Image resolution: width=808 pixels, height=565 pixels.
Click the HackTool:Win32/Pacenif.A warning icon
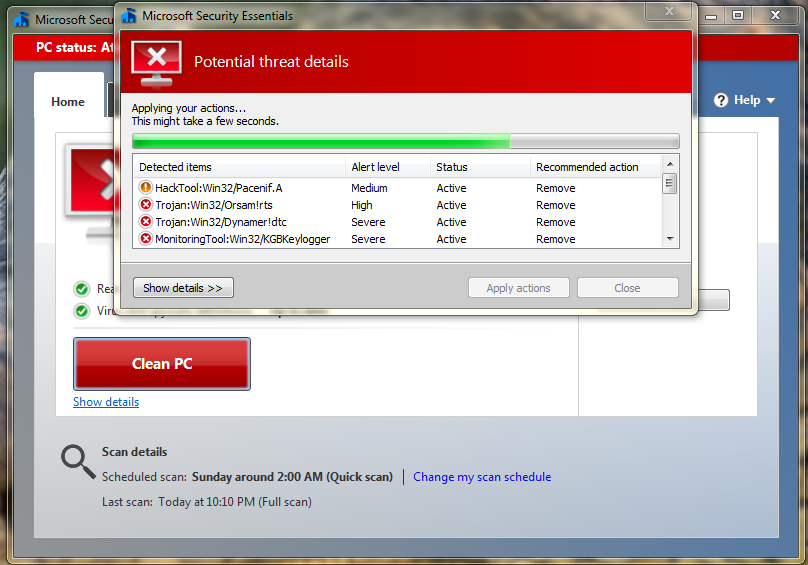pos(146,187)
